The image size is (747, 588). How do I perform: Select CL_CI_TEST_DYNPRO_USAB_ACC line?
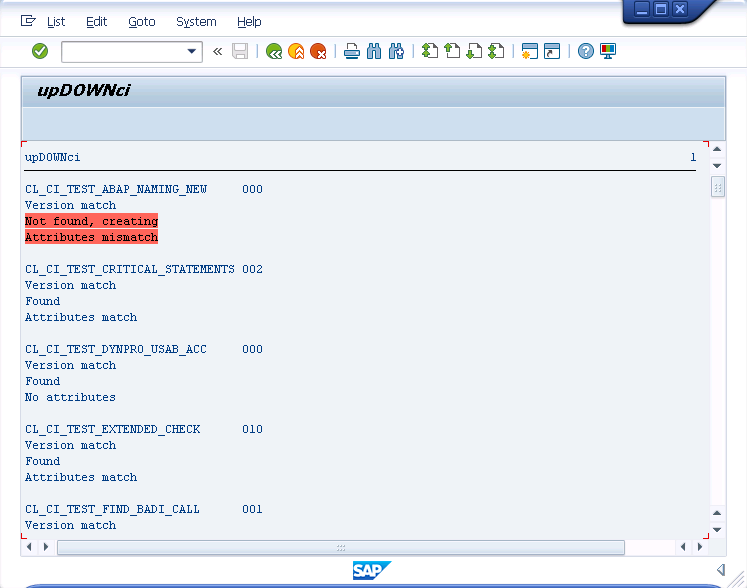coord(116,349)
